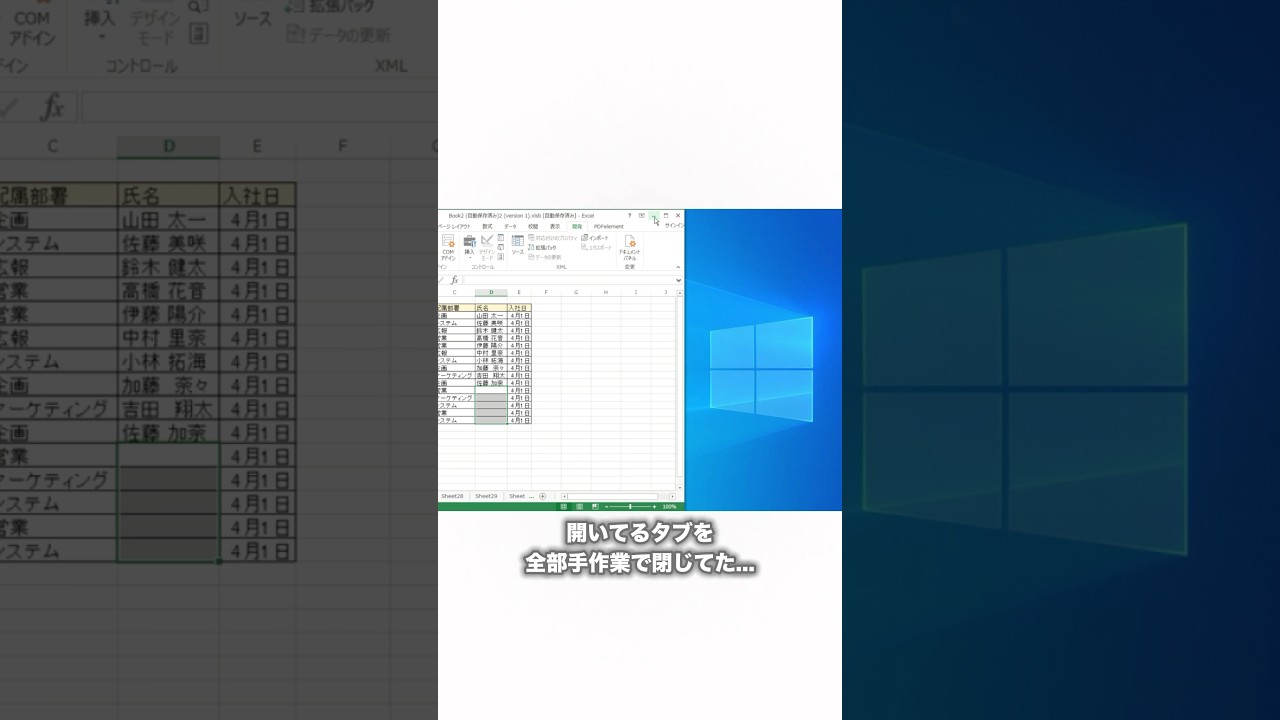Open the ドキュメントパネル button
Viewport: 1280px width, 720px height.
click(x=629, y=249)
